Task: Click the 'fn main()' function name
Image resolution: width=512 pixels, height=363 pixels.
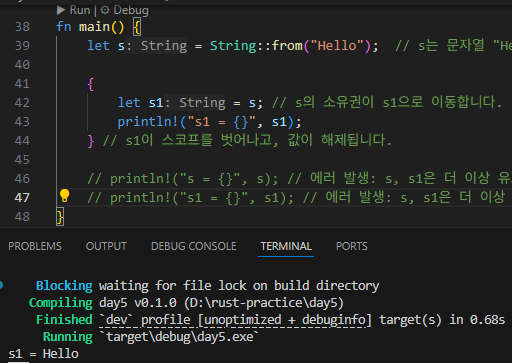Action: (94, 27)
